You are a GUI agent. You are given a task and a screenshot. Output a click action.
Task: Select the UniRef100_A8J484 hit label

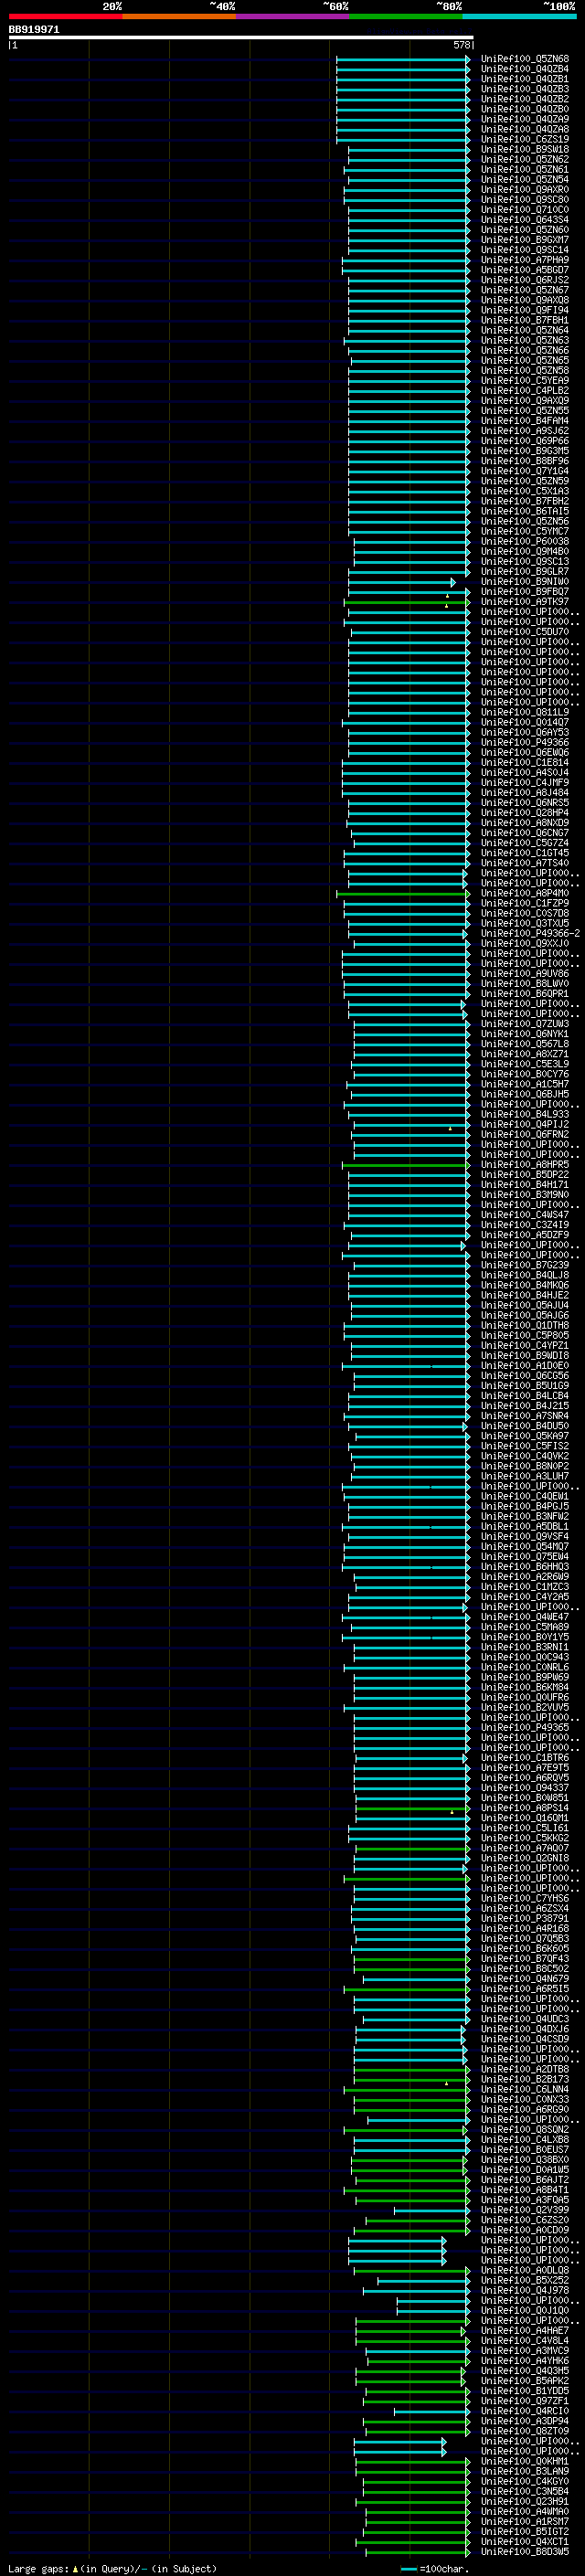tap(525, 793)
